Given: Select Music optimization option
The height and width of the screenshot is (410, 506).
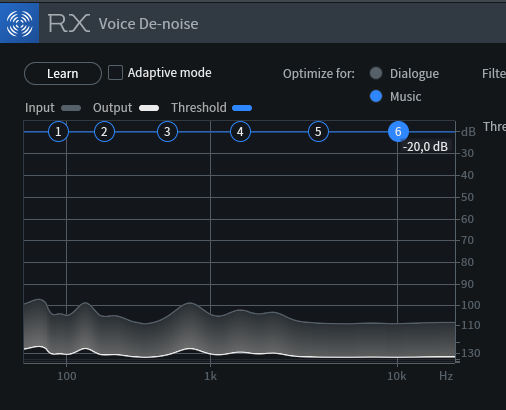Looking at the screenshot, I should [376, 96].
